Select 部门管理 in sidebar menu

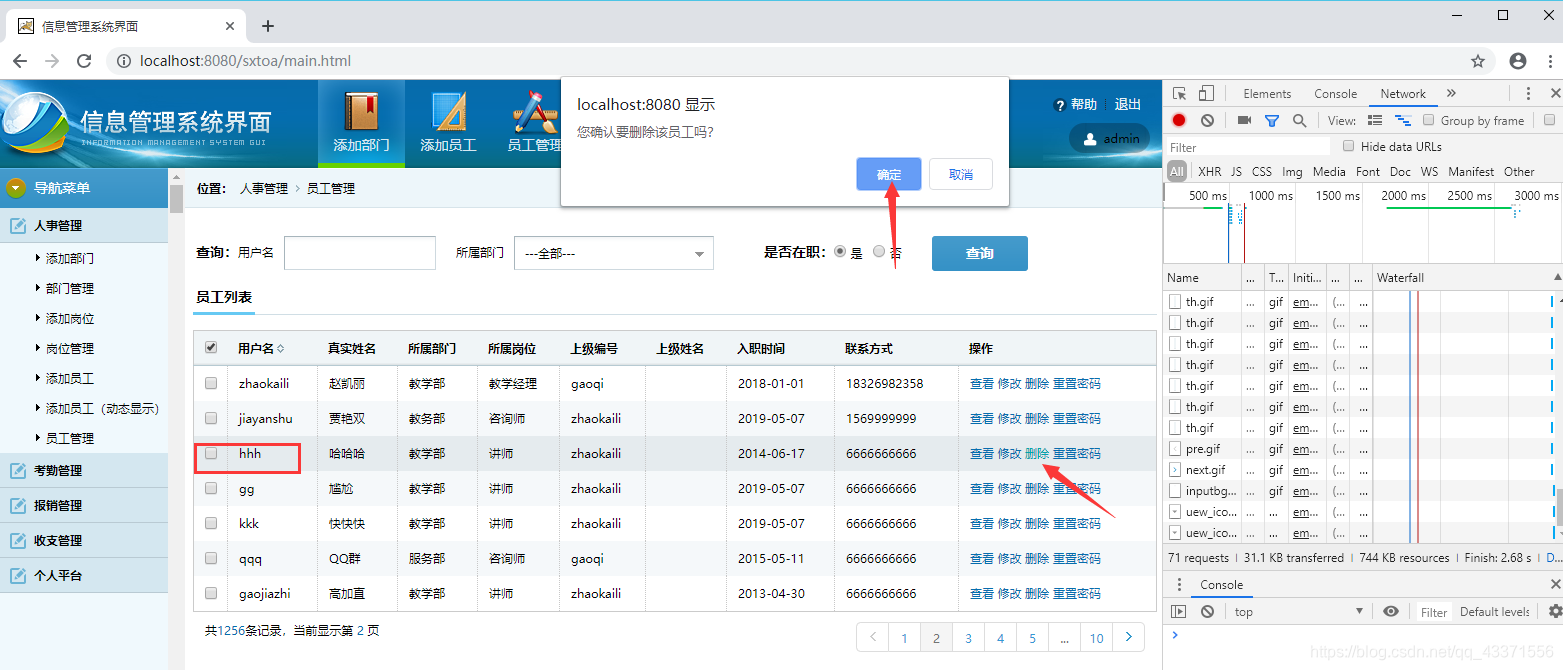[x=70, y=288]
